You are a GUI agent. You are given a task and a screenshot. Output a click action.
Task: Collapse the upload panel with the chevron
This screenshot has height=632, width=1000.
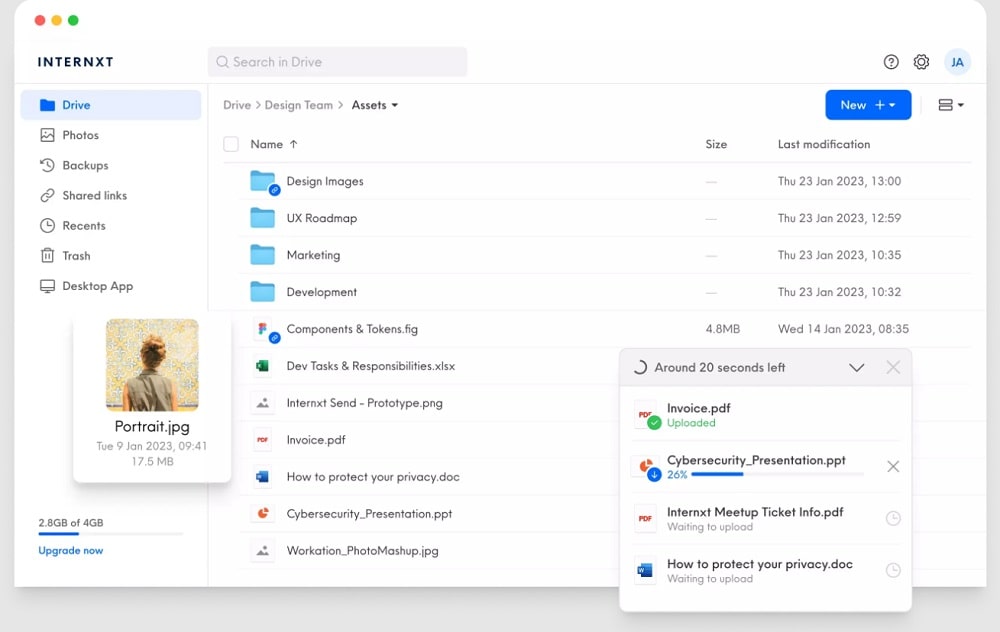pos(857,368)
